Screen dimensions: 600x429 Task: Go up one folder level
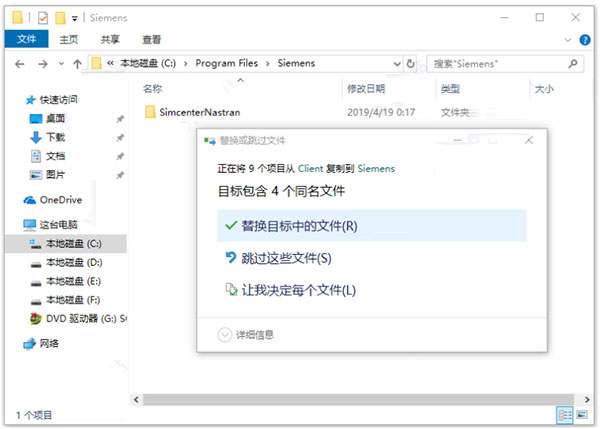[x=77, y=64]
